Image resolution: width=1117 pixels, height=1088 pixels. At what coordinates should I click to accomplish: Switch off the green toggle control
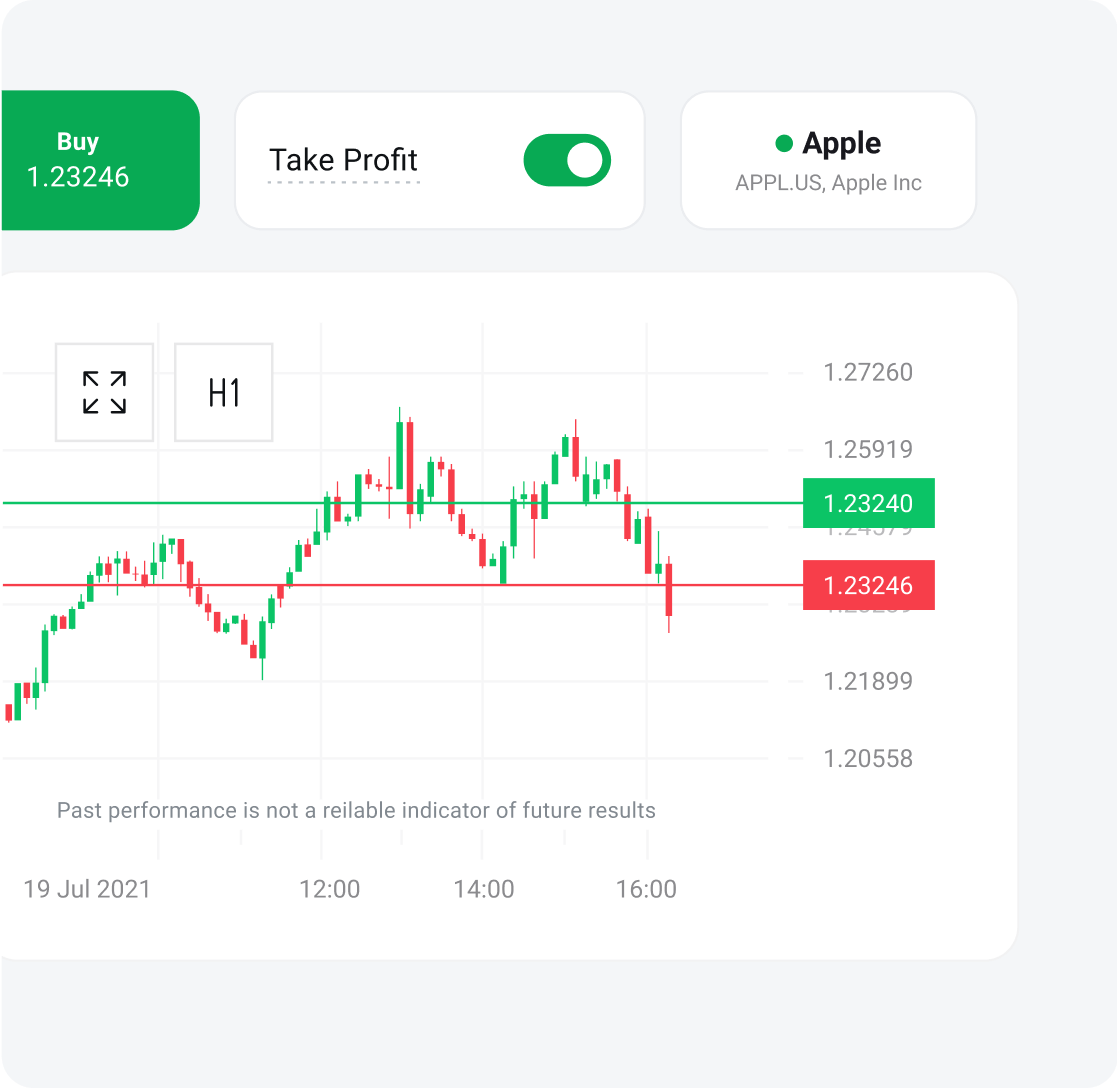pos(567,159)
